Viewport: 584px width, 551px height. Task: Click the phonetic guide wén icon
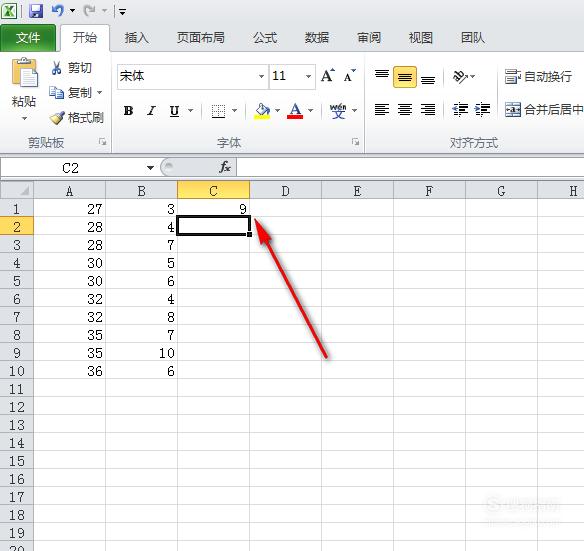pyautogui.click(x=338, y=111)
